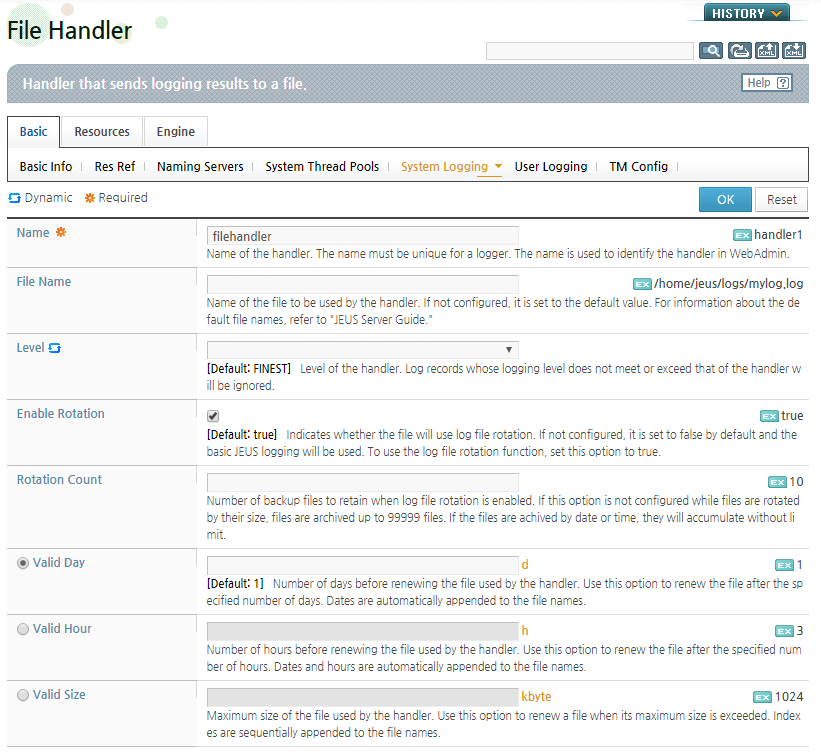Open the User Logging subtab

pyautogui.click(x=551, y=166)
